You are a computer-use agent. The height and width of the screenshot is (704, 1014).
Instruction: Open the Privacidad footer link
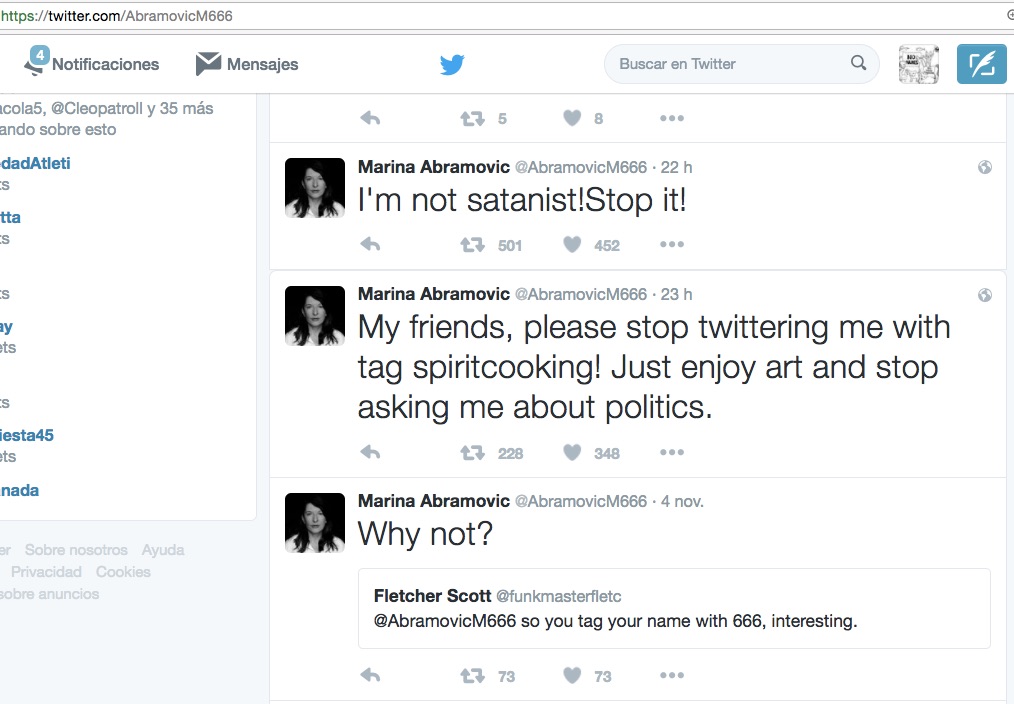[46, 572]
